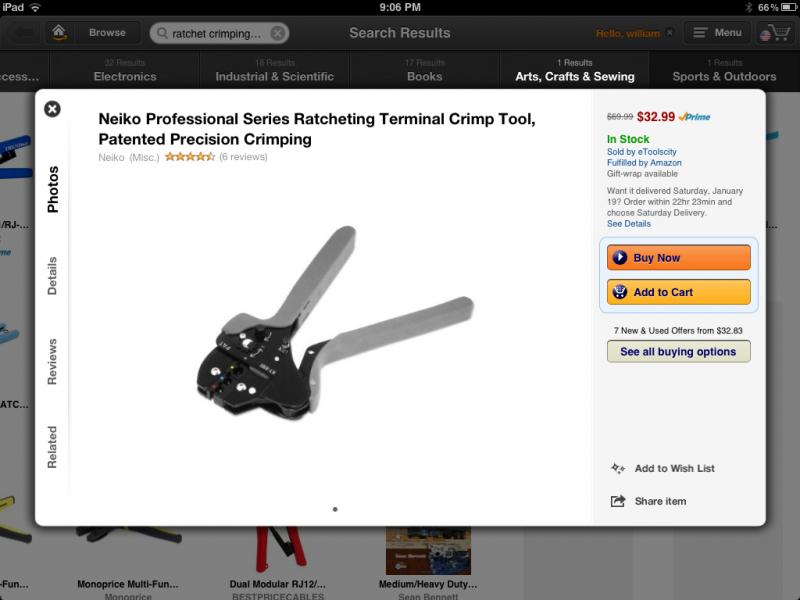The image size is (800, 600).
Task: Clear the ratchet crimping search text
Action: (x=278, y=33)
